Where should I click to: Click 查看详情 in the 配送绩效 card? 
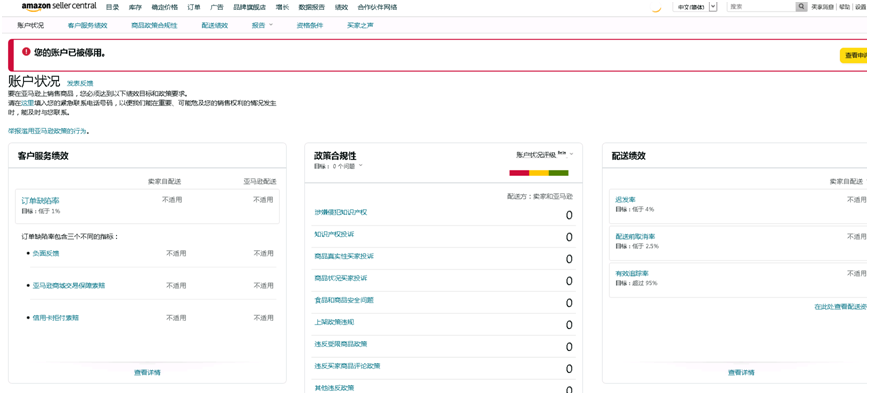[x=742, y=373]
